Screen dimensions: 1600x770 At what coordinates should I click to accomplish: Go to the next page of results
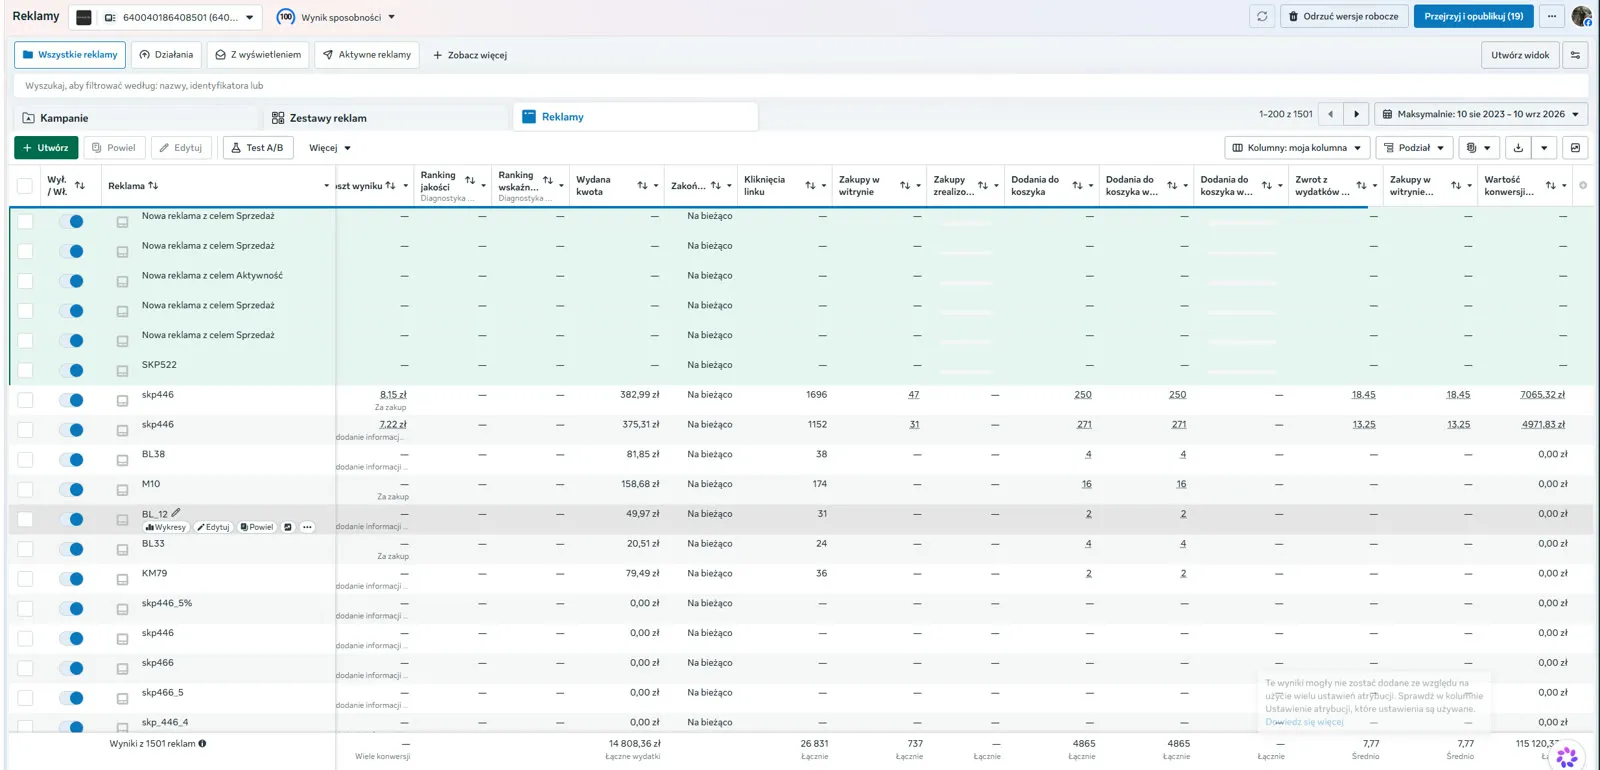(1356, 114)
